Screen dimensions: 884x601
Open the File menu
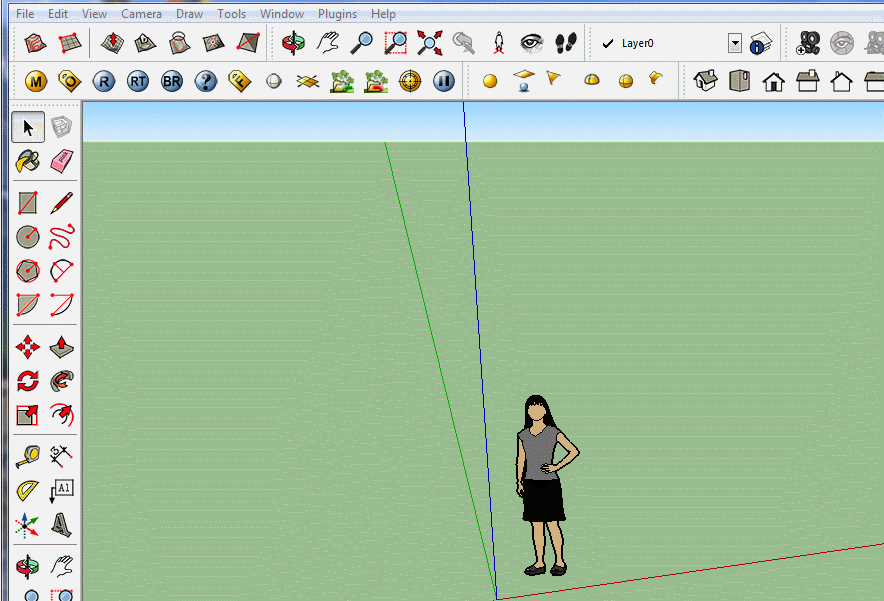tap(25, 14)
